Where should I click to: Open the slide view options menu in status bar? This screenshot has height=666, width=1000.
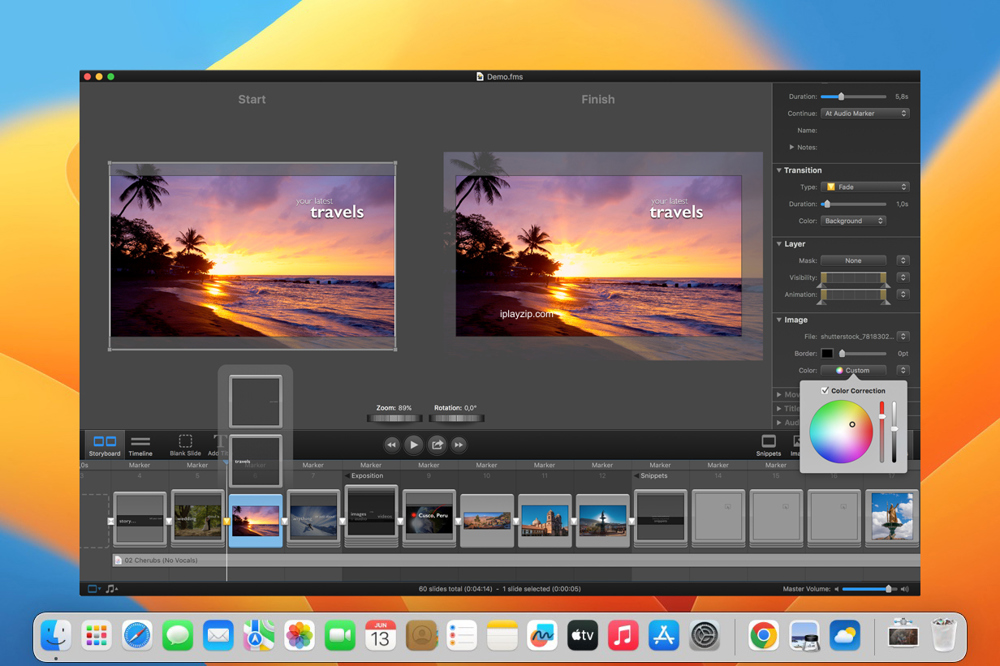[94, 589]
